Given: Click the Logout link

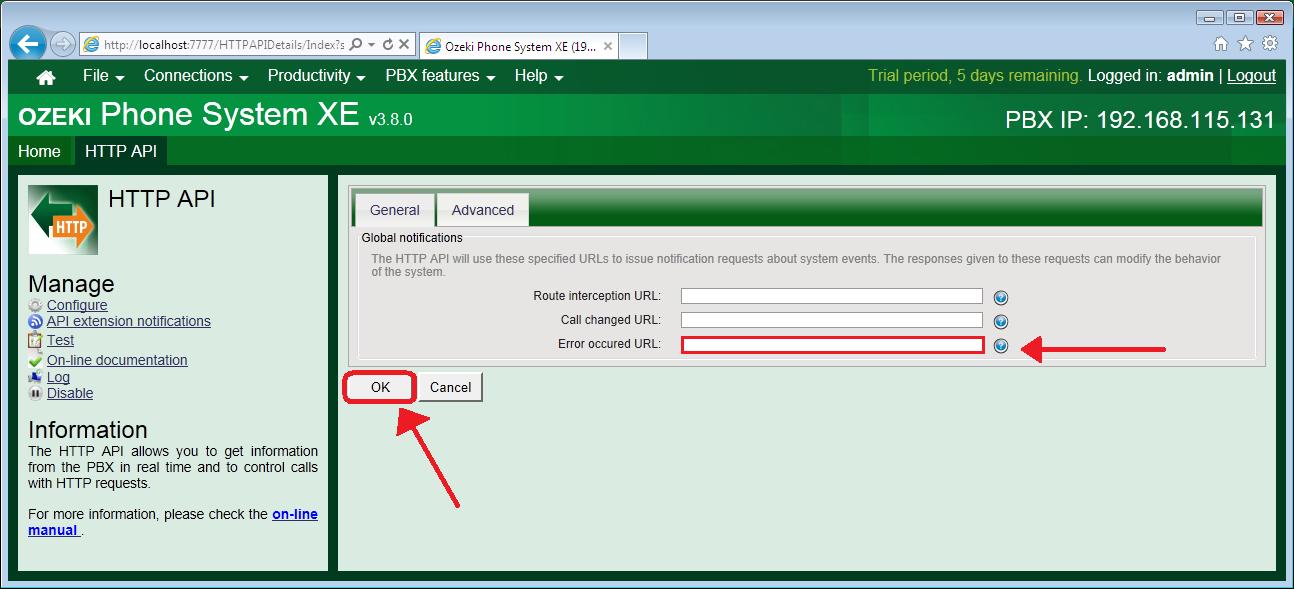Looking at the screenshot, I should [x=1251, y=76].
